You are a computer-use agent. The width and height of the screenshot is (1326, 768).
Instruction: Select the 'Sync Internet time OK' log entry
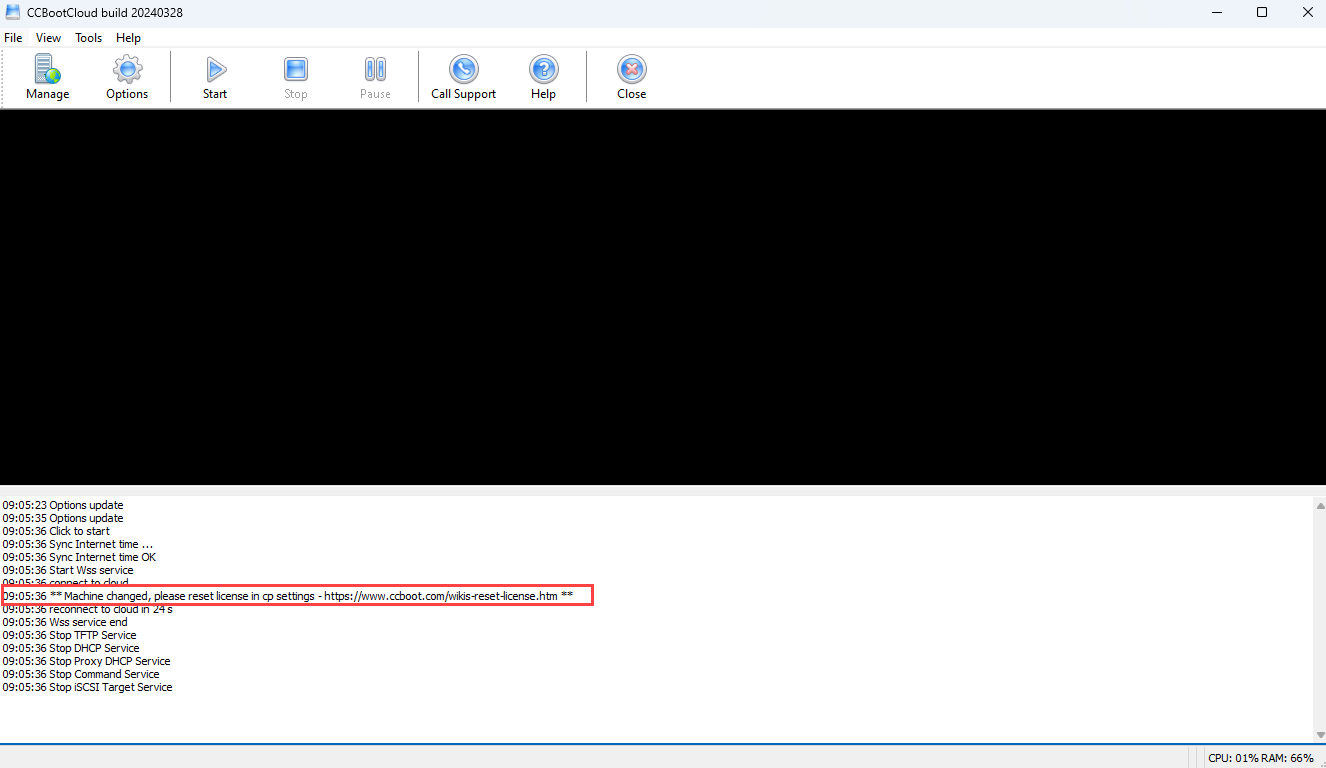[80, 558]
